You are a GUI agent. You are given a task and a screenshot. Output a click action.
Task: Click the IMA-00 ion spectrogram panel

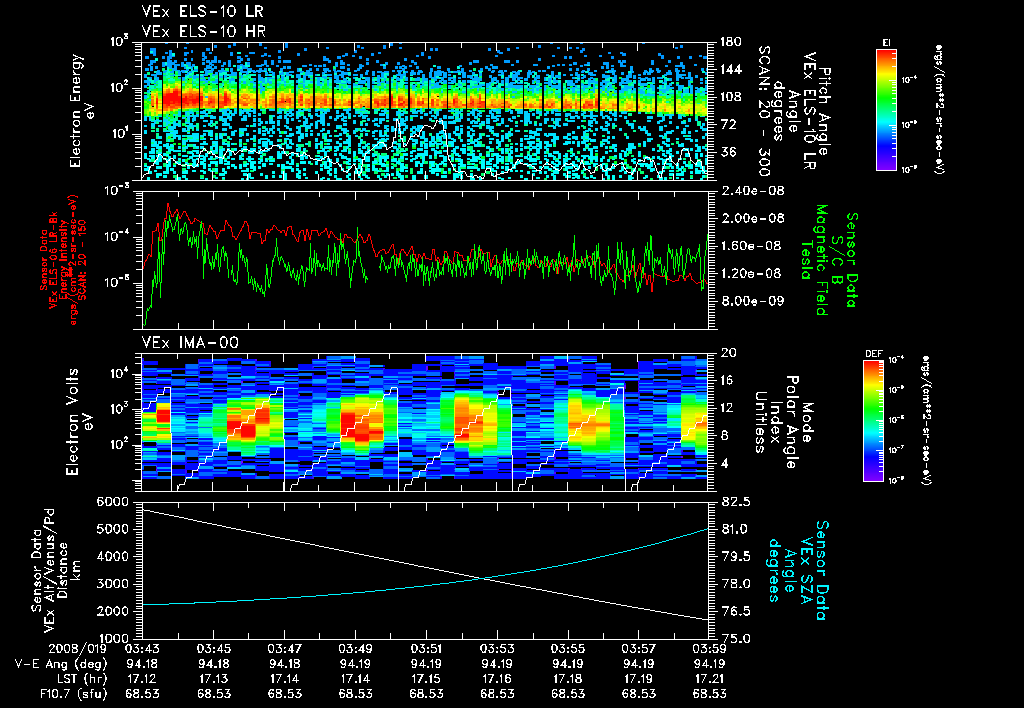[425, 422]
